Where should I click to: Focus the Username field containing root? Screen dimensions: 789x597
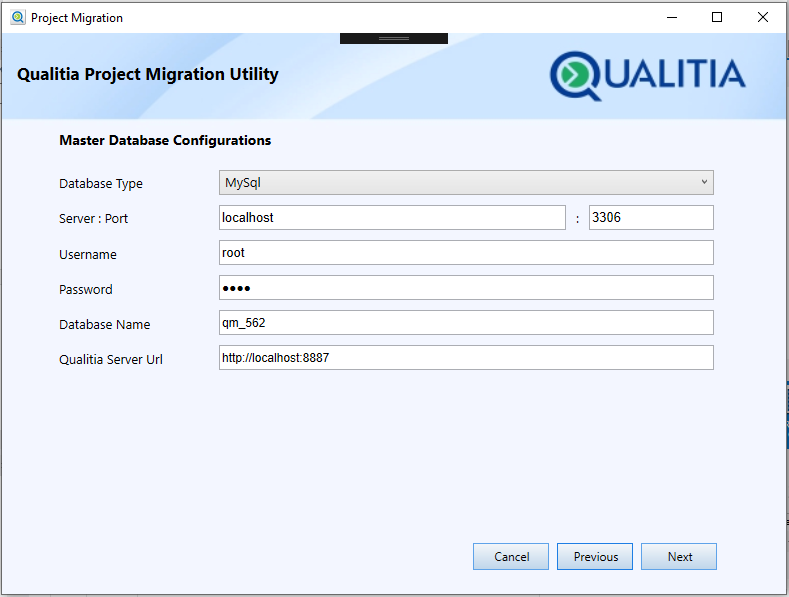pyautogui.click(x=466, y=253)
